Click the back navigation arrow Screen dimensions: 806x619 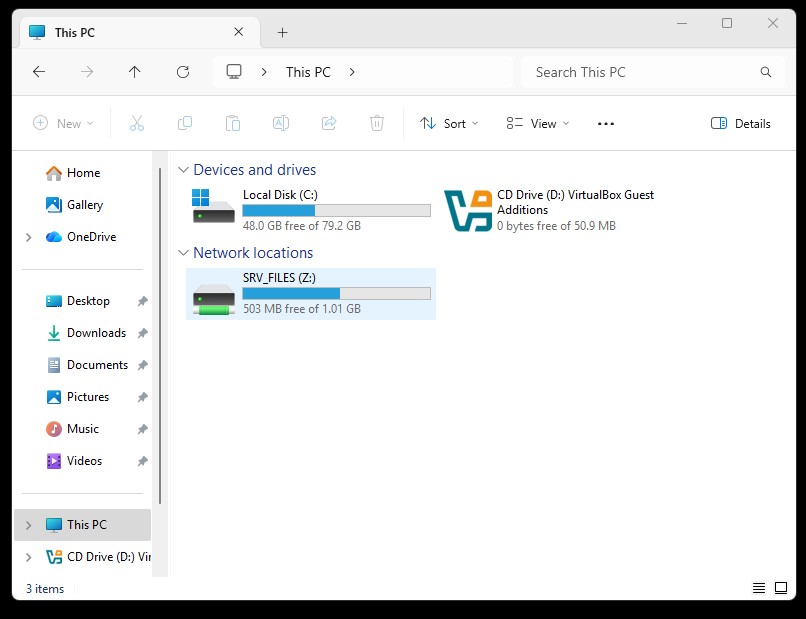(x=39, y=72)
